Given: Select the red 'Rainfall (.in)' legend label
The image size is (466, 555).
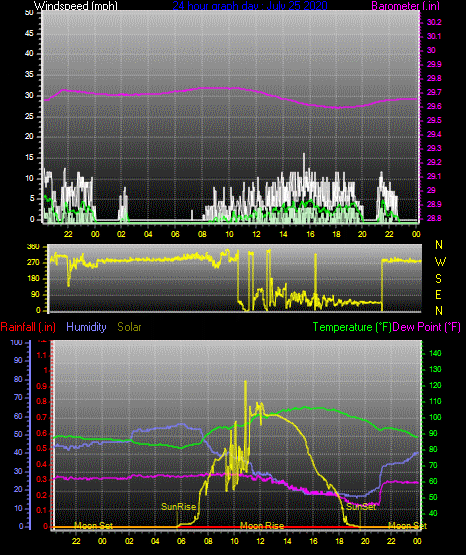Looking at the screenshot, I should pos(28,327).
